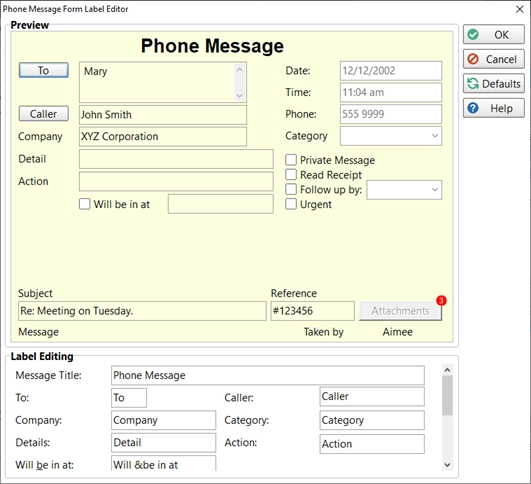Click the Reference field #123456
Viewport: 531px width, 484px height.
pyautogui.click(x=313, y=311)
